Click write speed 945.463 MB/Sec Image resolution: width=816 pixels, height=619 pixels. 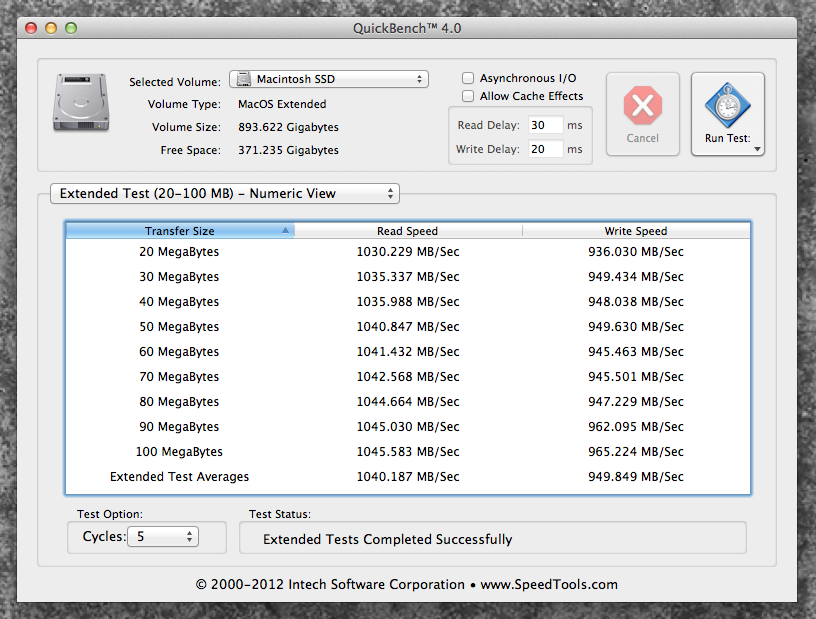pyautogui.click(x=636, y=352)
